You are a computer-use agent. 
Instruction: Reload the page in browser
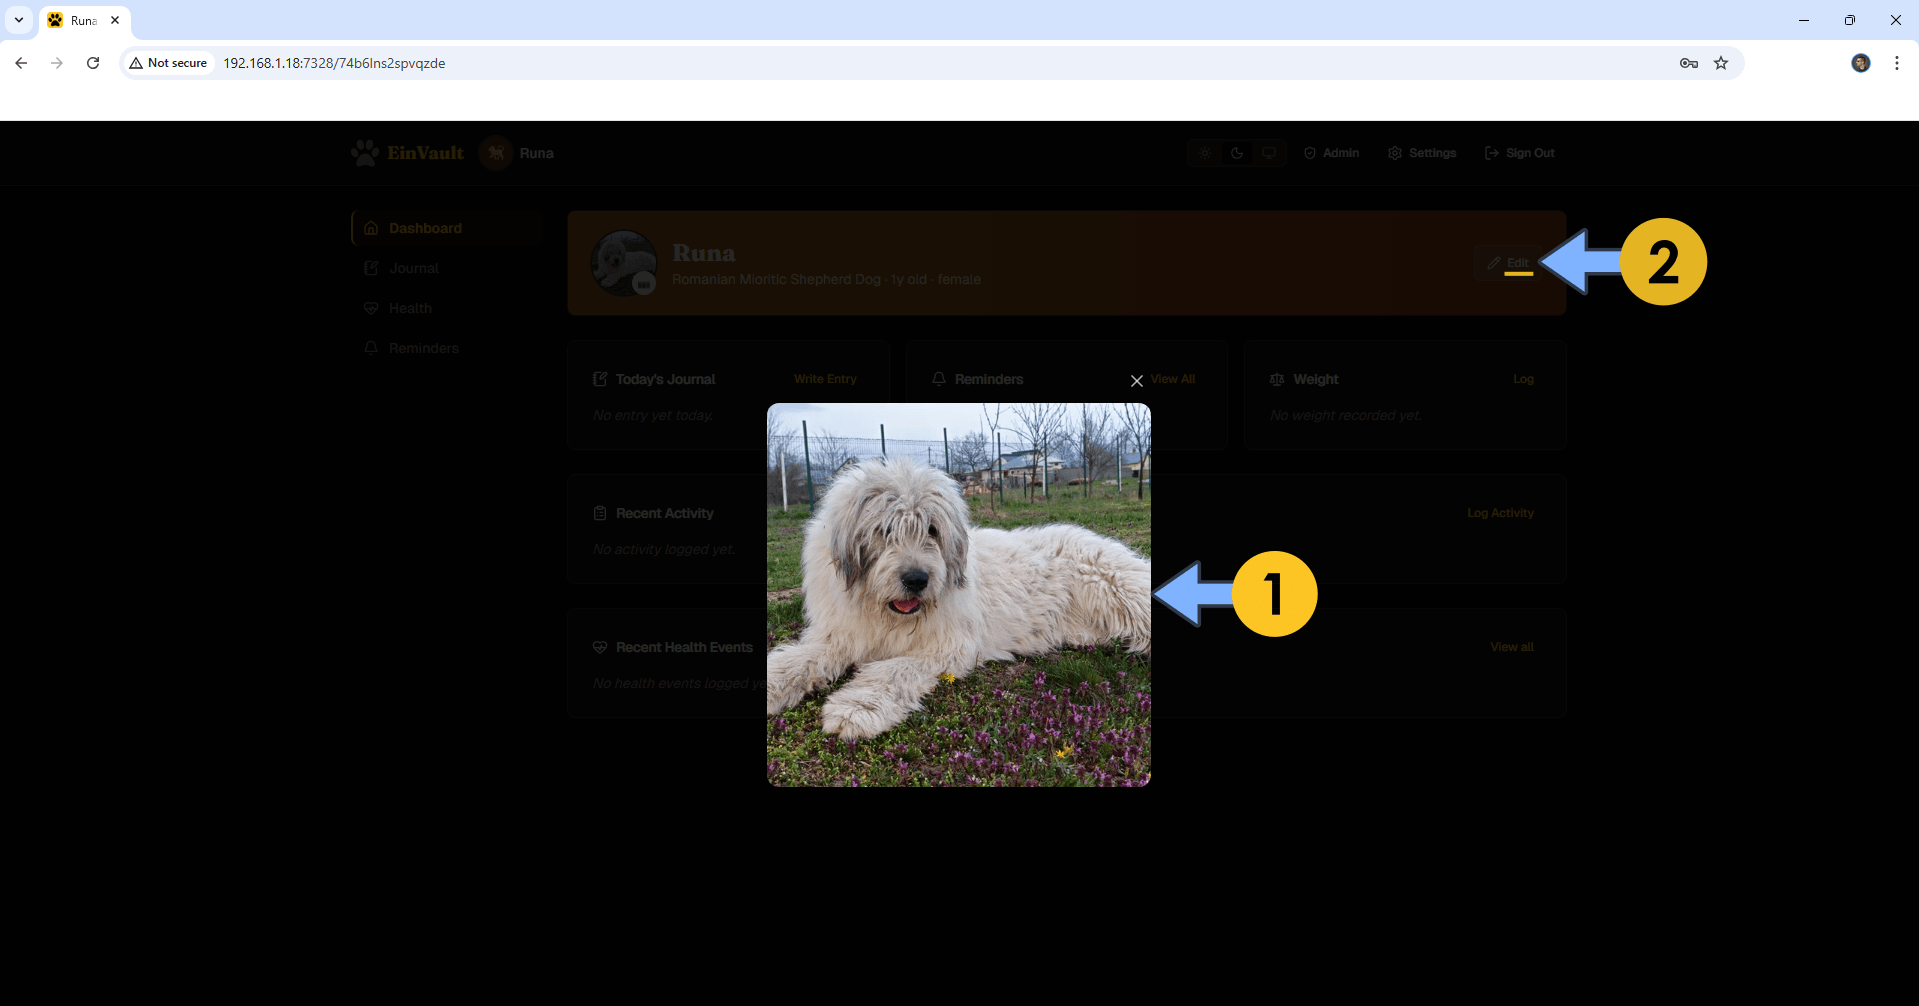pos(93,63)
